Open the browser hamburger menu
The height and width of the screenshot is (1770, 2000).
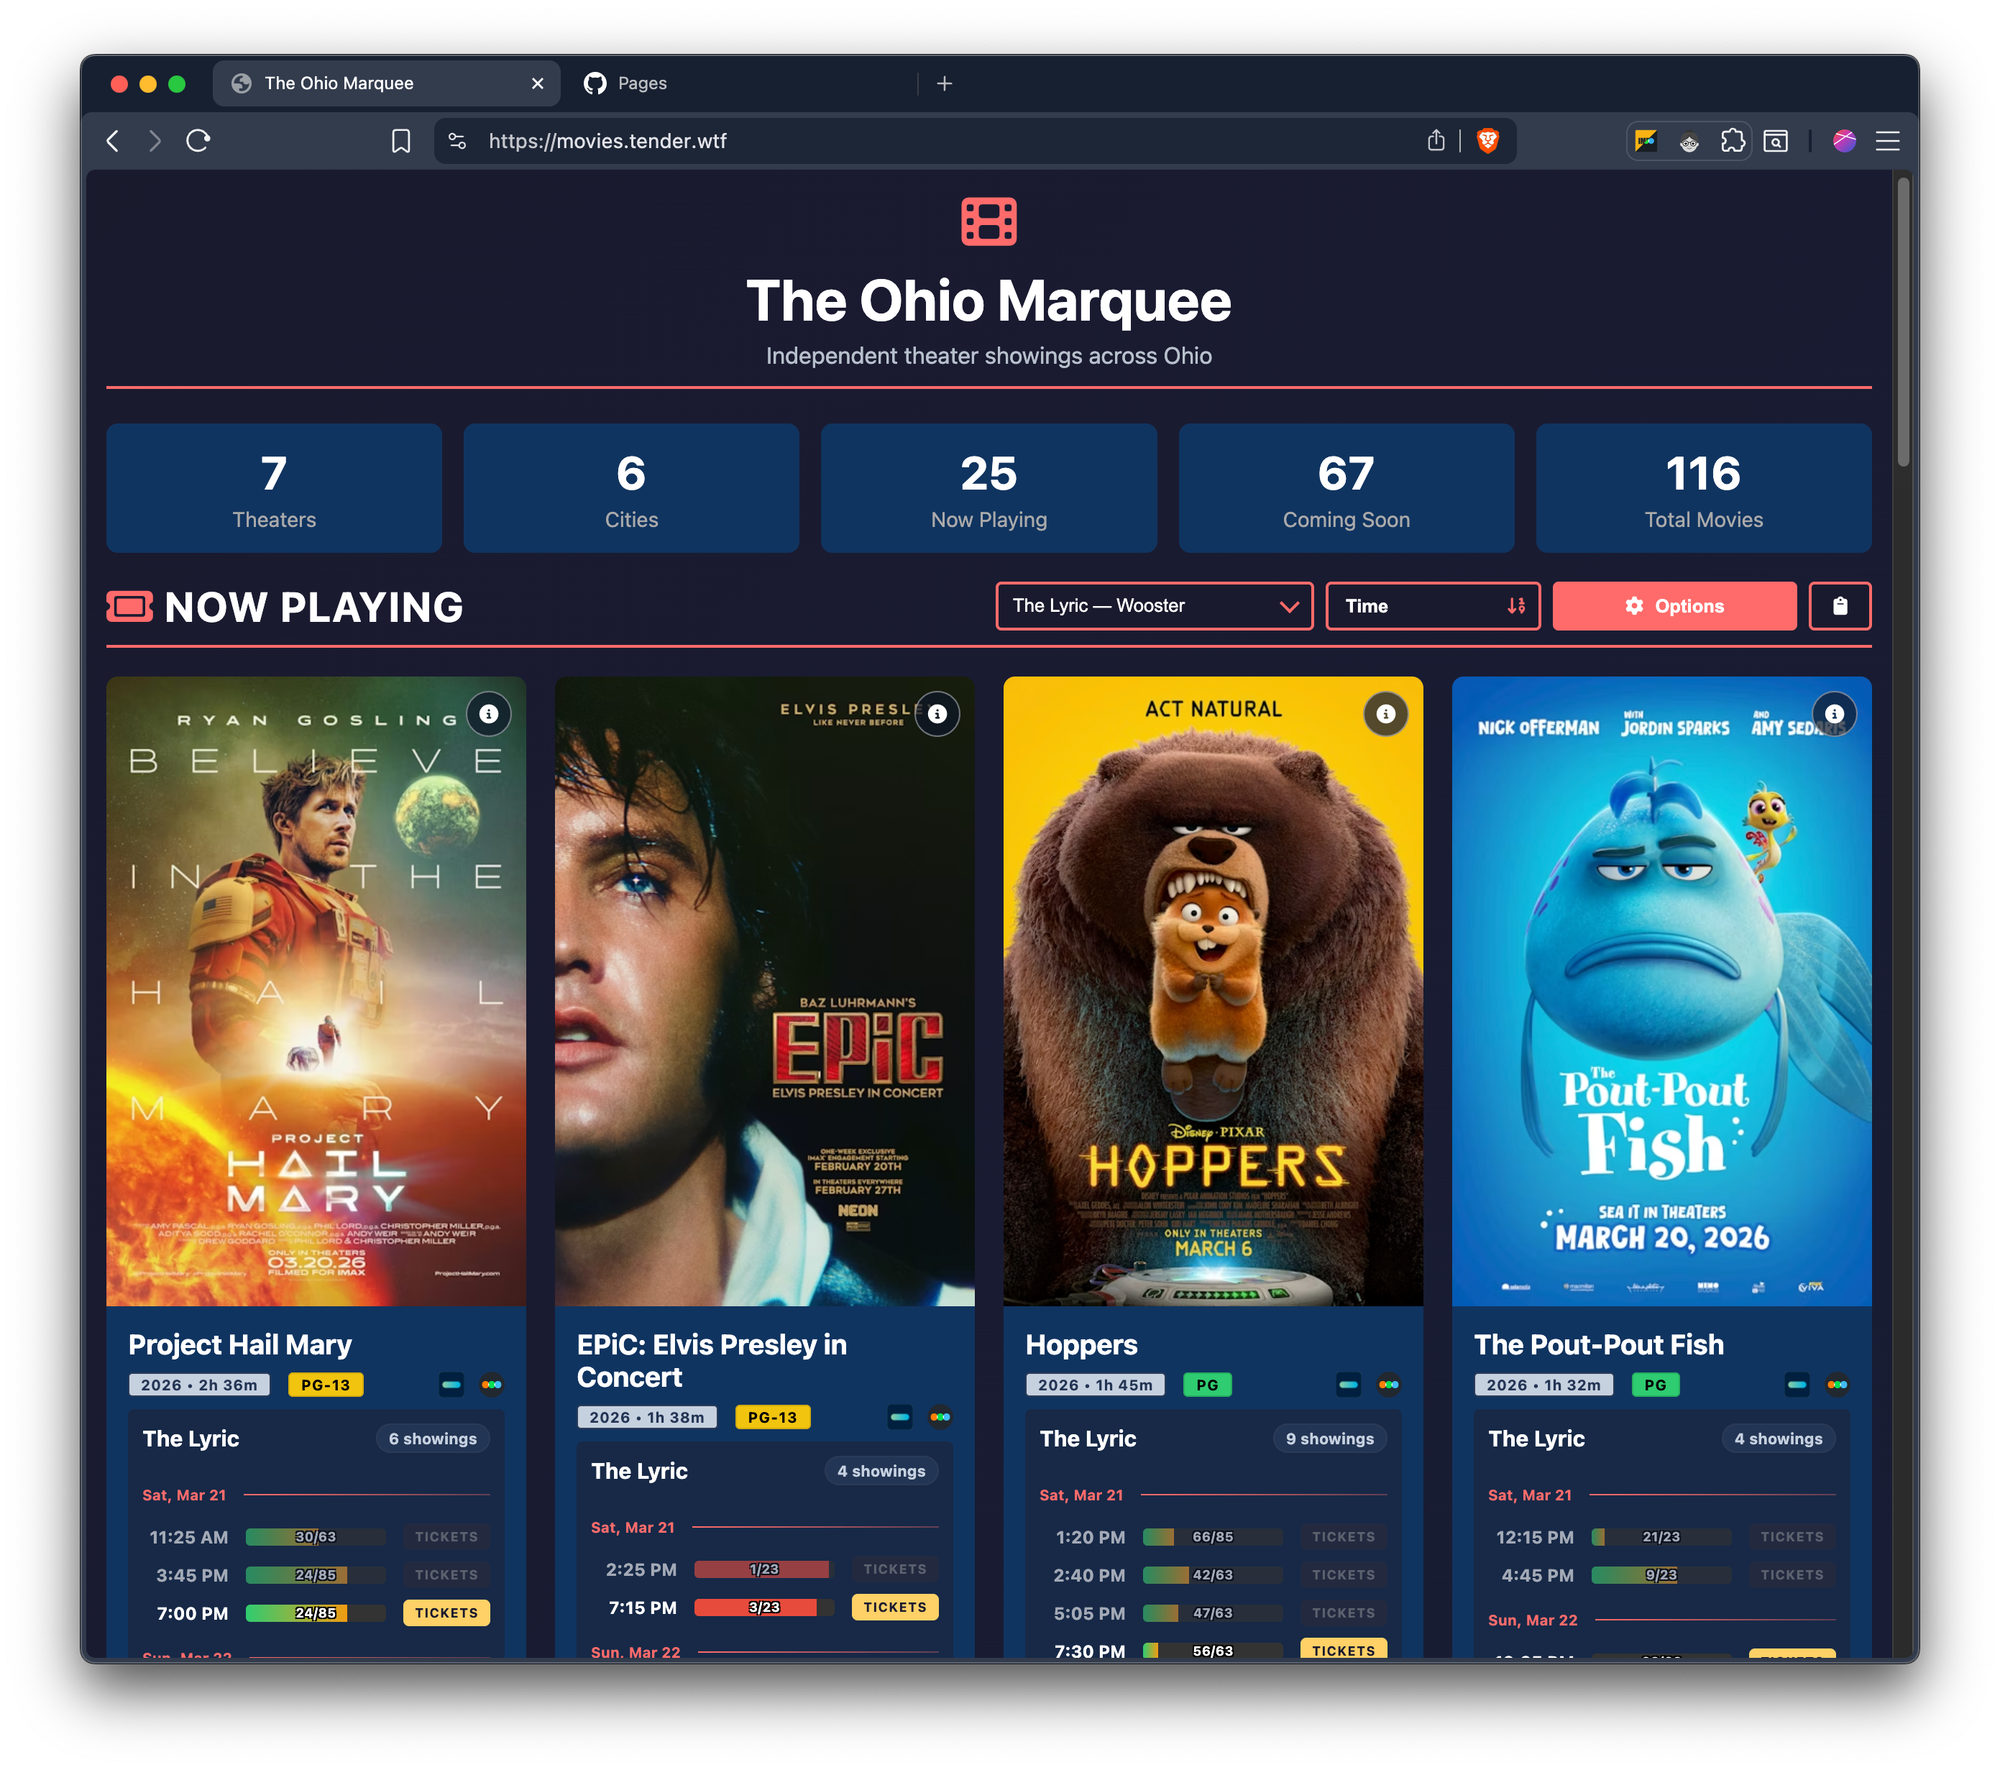1887,141
